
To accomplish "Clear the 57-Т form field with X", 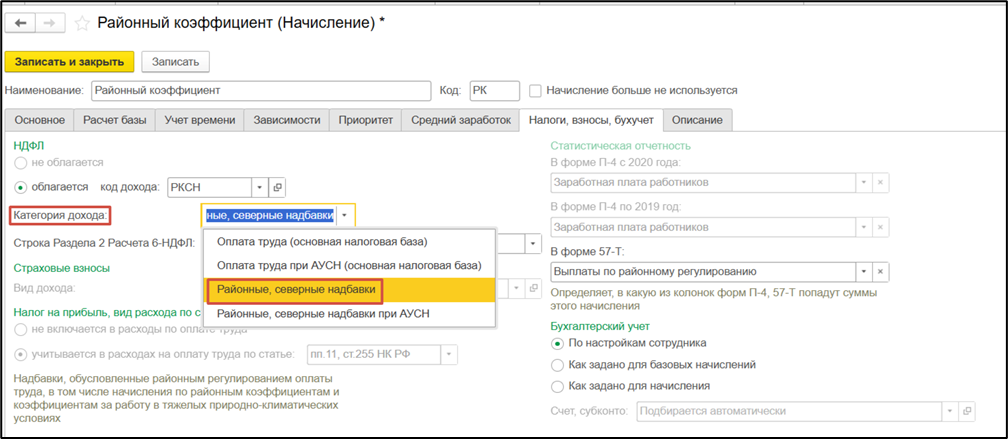I will [x=881, y=271].
